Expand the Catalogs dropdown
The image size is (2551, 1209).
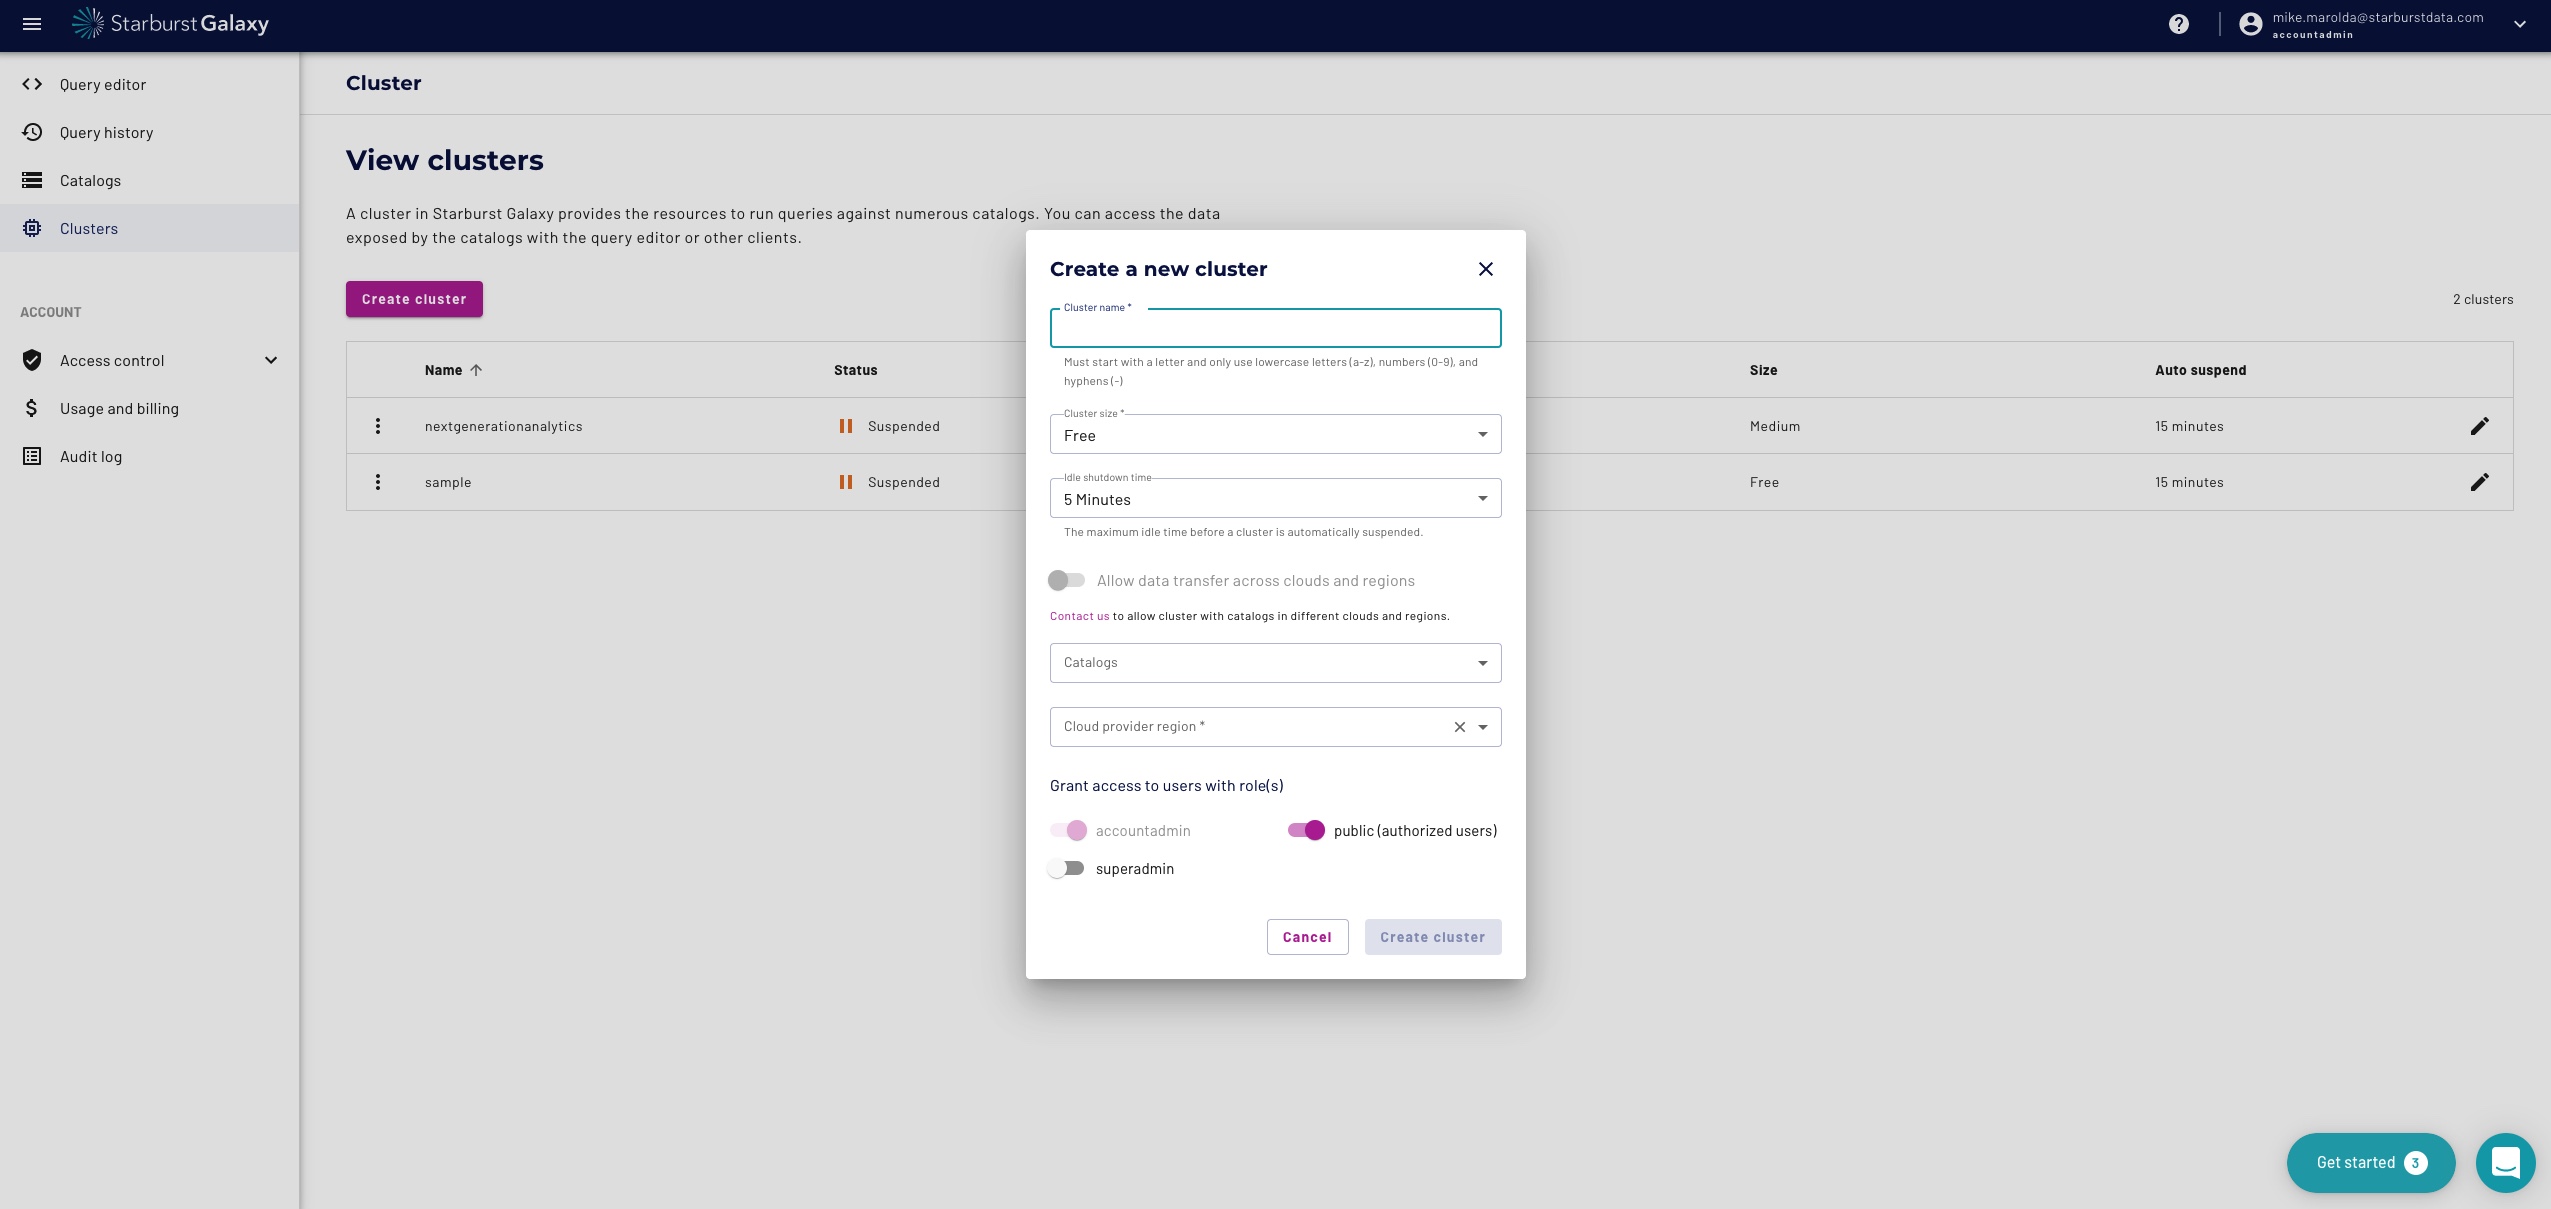tap(1275, 663)
